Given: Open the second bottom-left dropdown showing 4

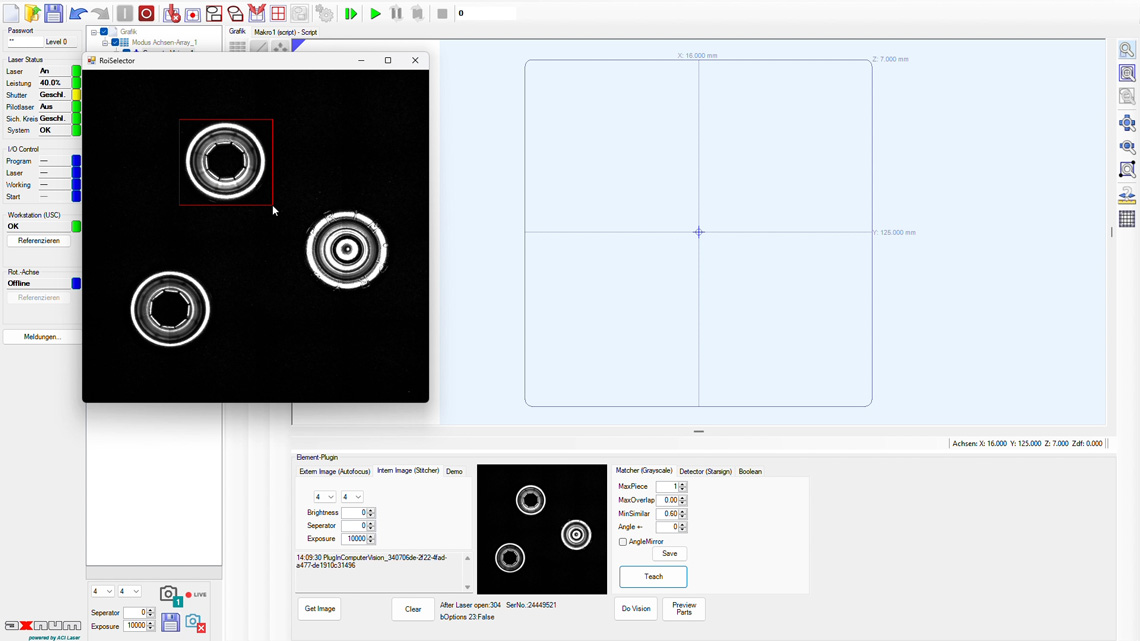Looking at the screenshot, I should pos(129,591).
